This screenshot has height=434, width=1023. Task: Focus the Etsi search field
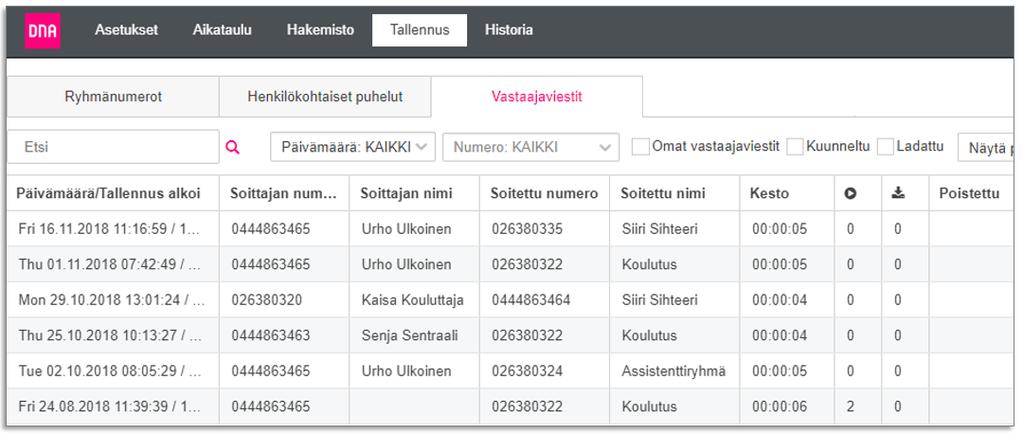pos(113,147)
